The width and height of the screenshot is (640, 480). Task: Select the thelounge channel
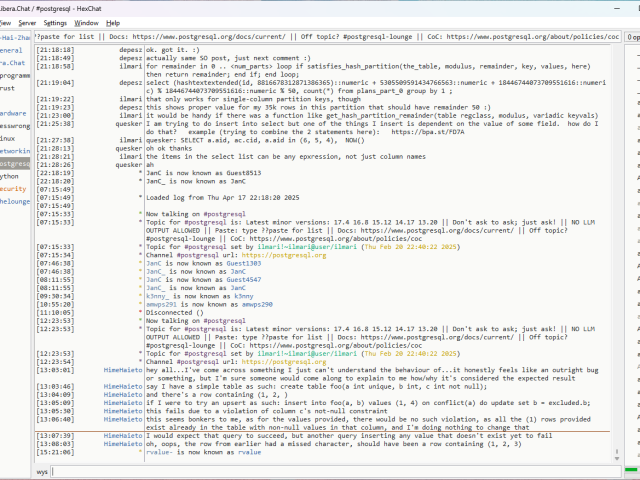pyautogui.click(x=14, y=200)
